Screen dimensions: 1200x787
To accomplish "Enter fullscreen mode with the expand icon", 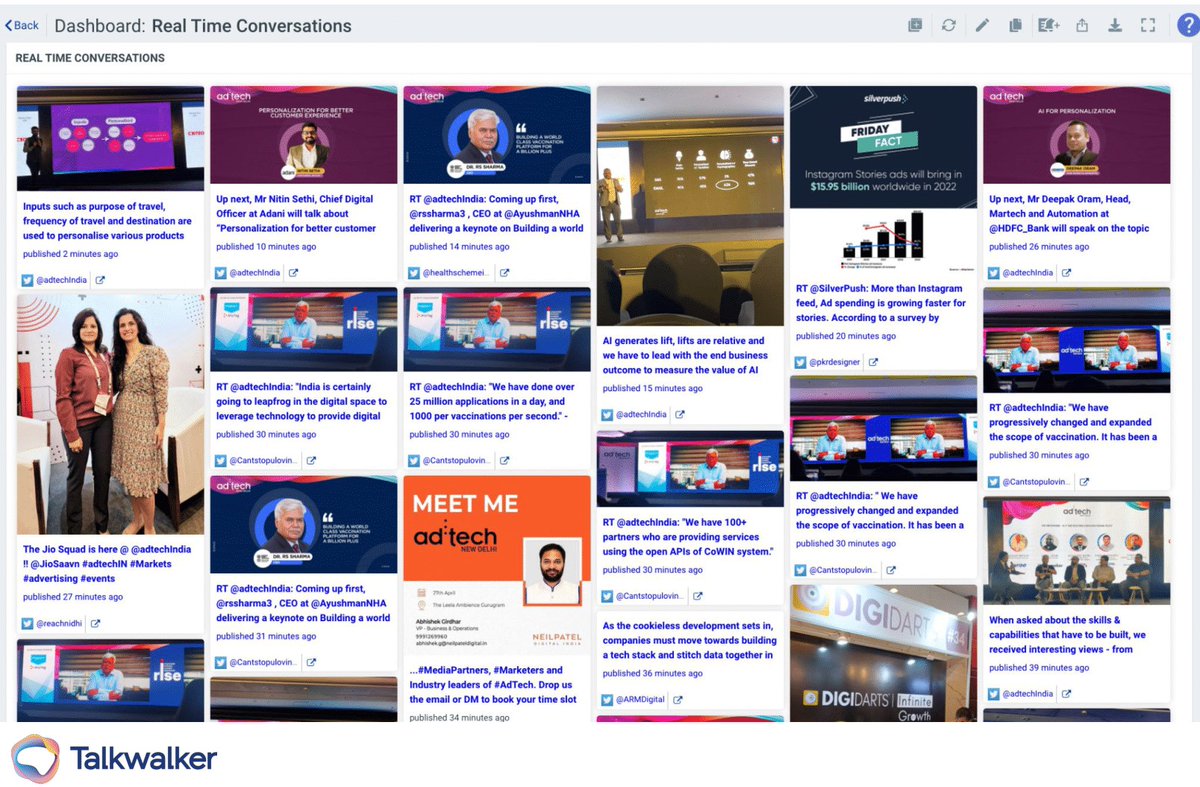I will [x=1148, y=26].
